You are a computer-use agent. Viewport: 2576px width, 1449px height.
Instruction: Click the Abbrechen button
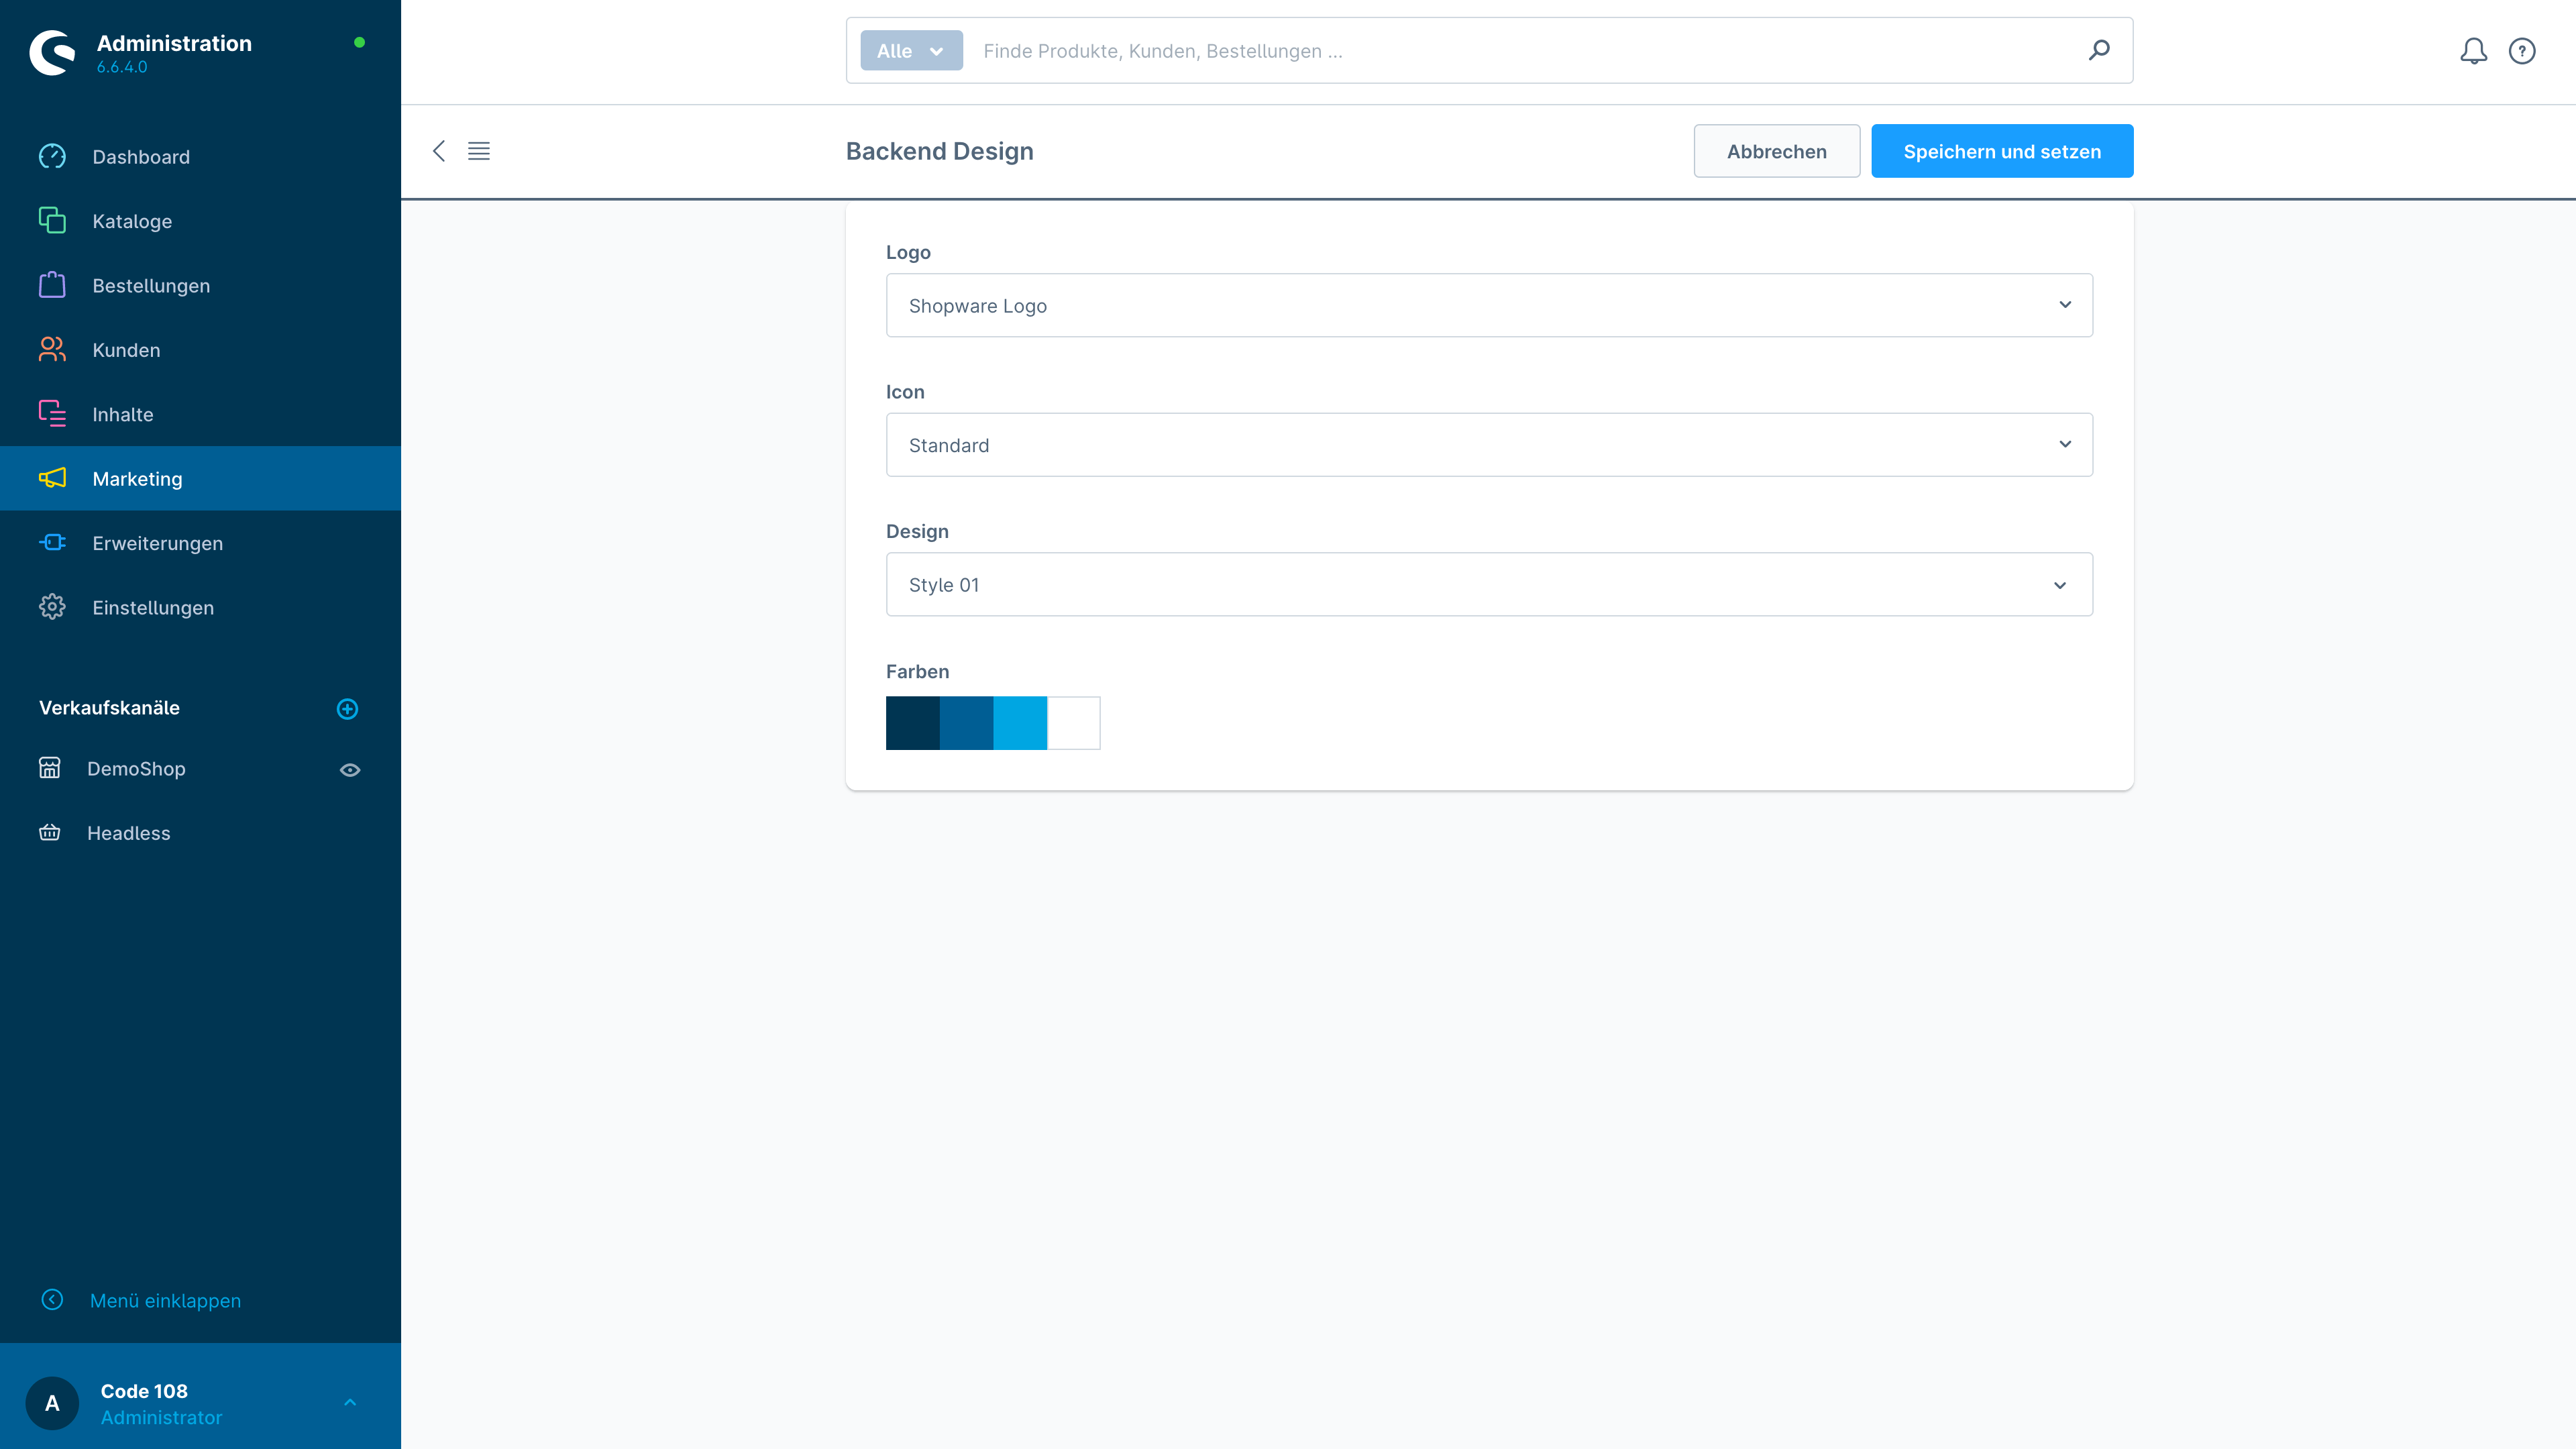1776,151
